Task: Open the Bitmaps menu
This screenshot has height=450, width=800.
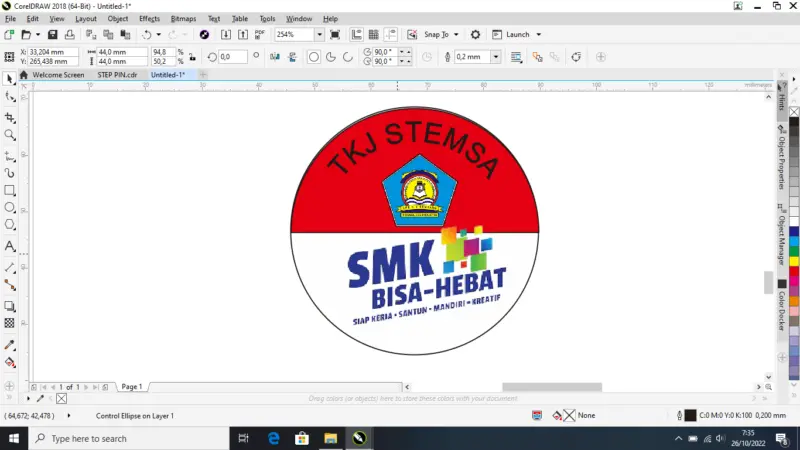Action: pos(183,19)
